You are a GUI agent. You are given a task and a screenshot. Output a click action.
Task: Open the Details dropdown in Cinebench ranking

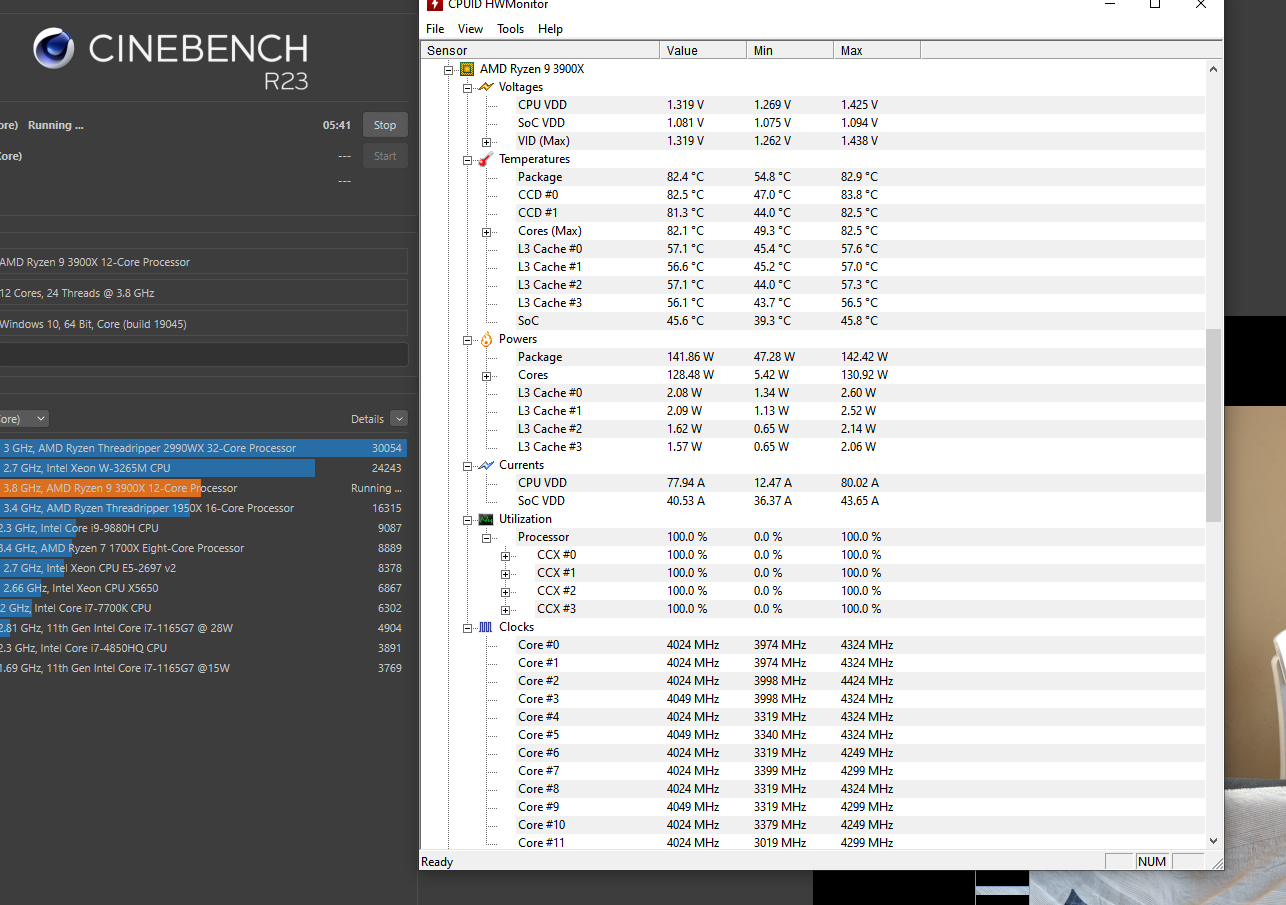pyautogui.click(x=399, y=419)
